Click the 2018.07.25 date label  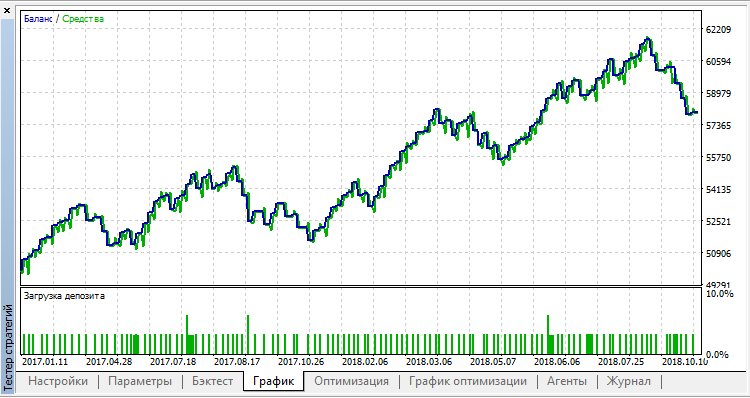621,361
